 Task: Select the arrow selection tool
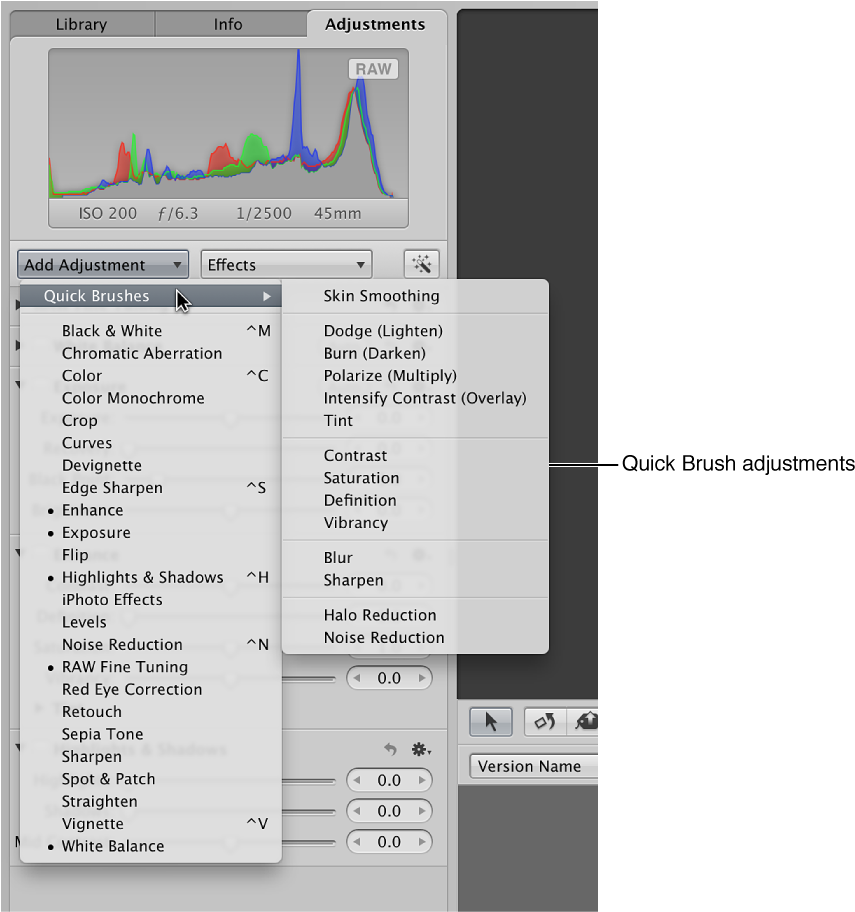coord(491,721)
